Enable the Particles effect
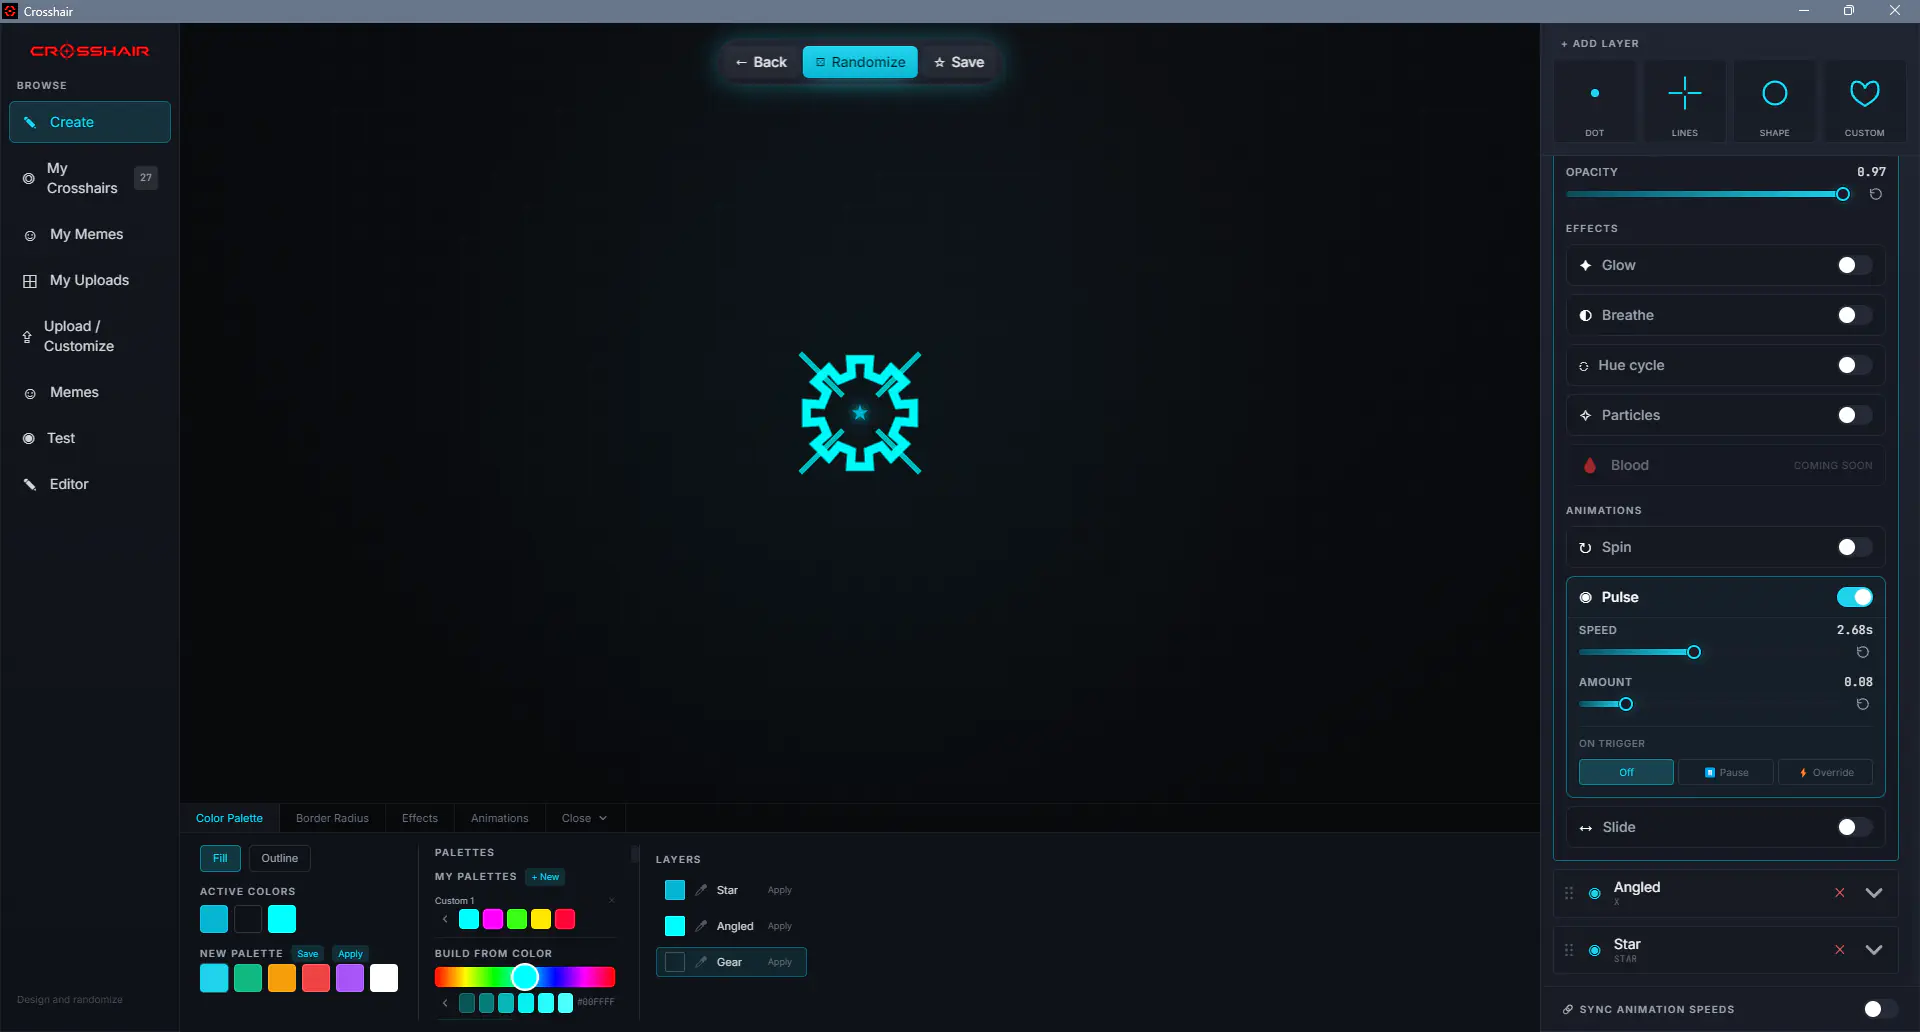 (x=1854, y=415)
